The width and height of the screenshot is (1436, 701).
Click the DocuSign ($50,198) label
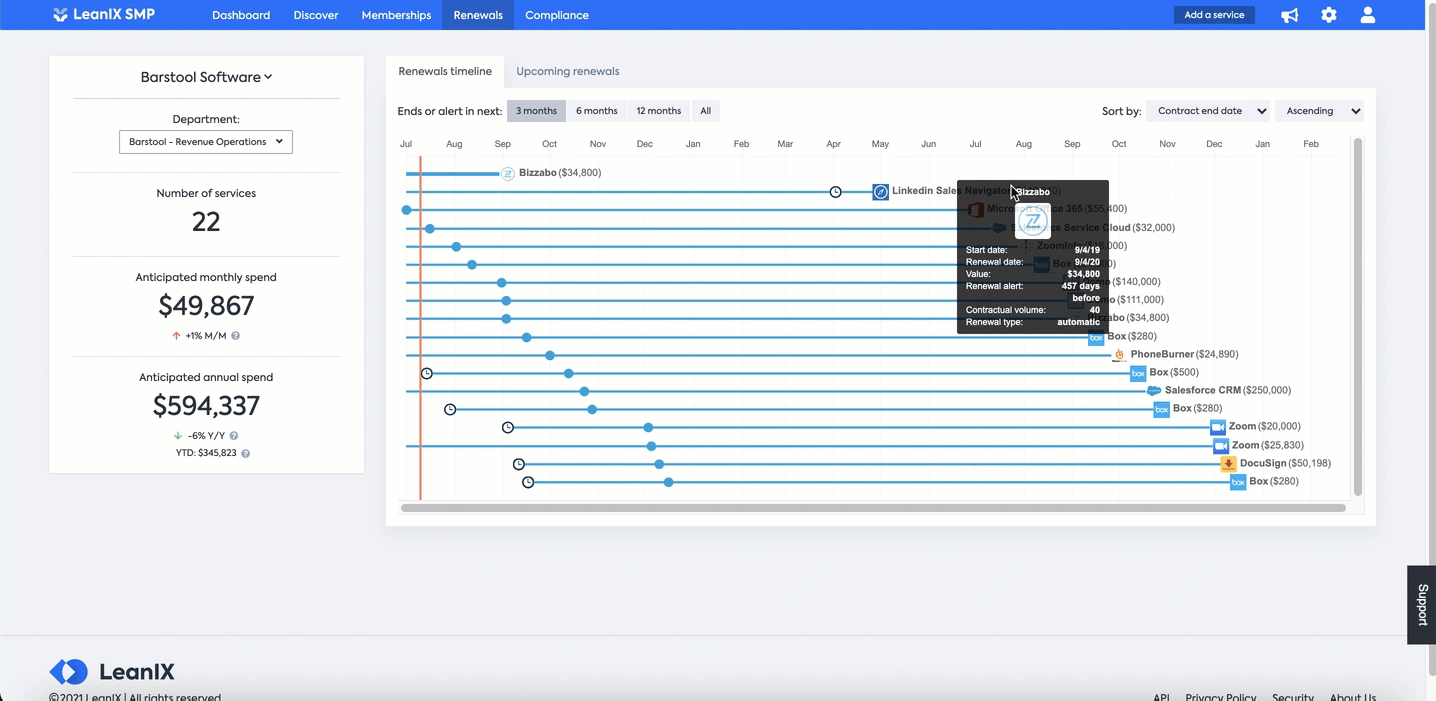click(1285, 463)
